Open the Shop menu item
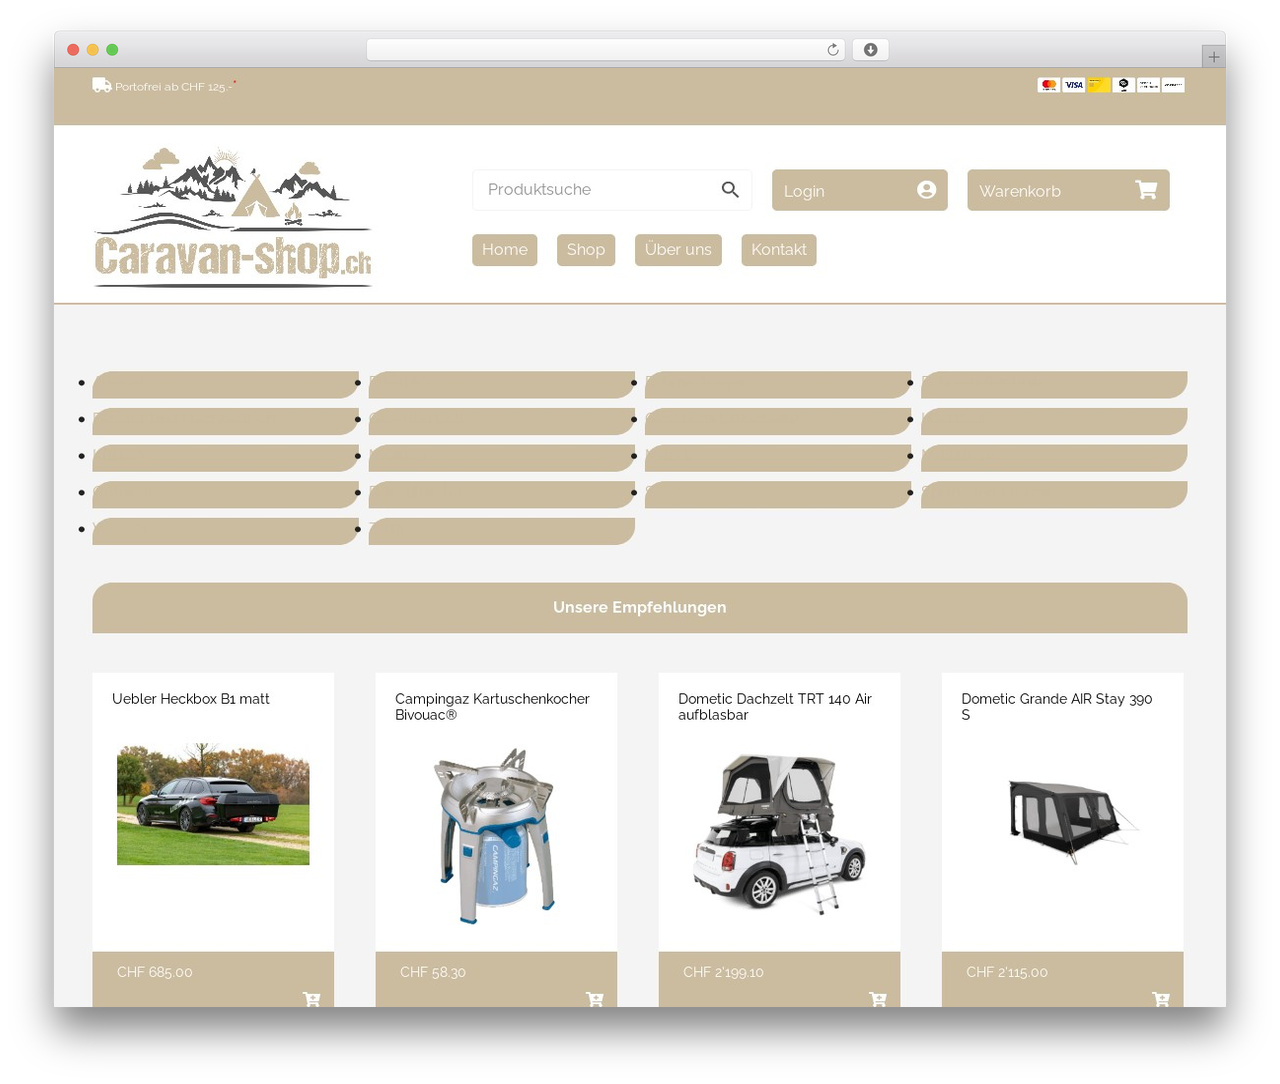The height and width of the screenshot is (1084, 1280). click(586, 250)
